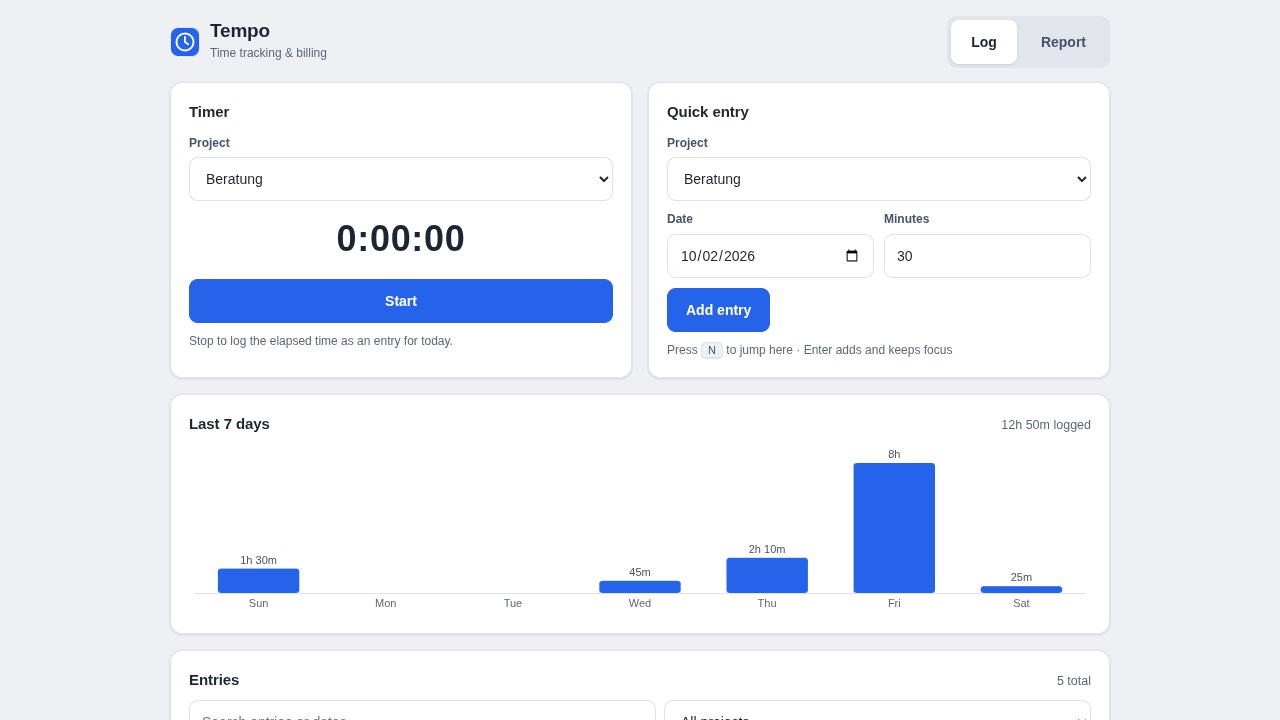
Task: Click the Date field showing 10/02/2026
Action: coord(770,256)
